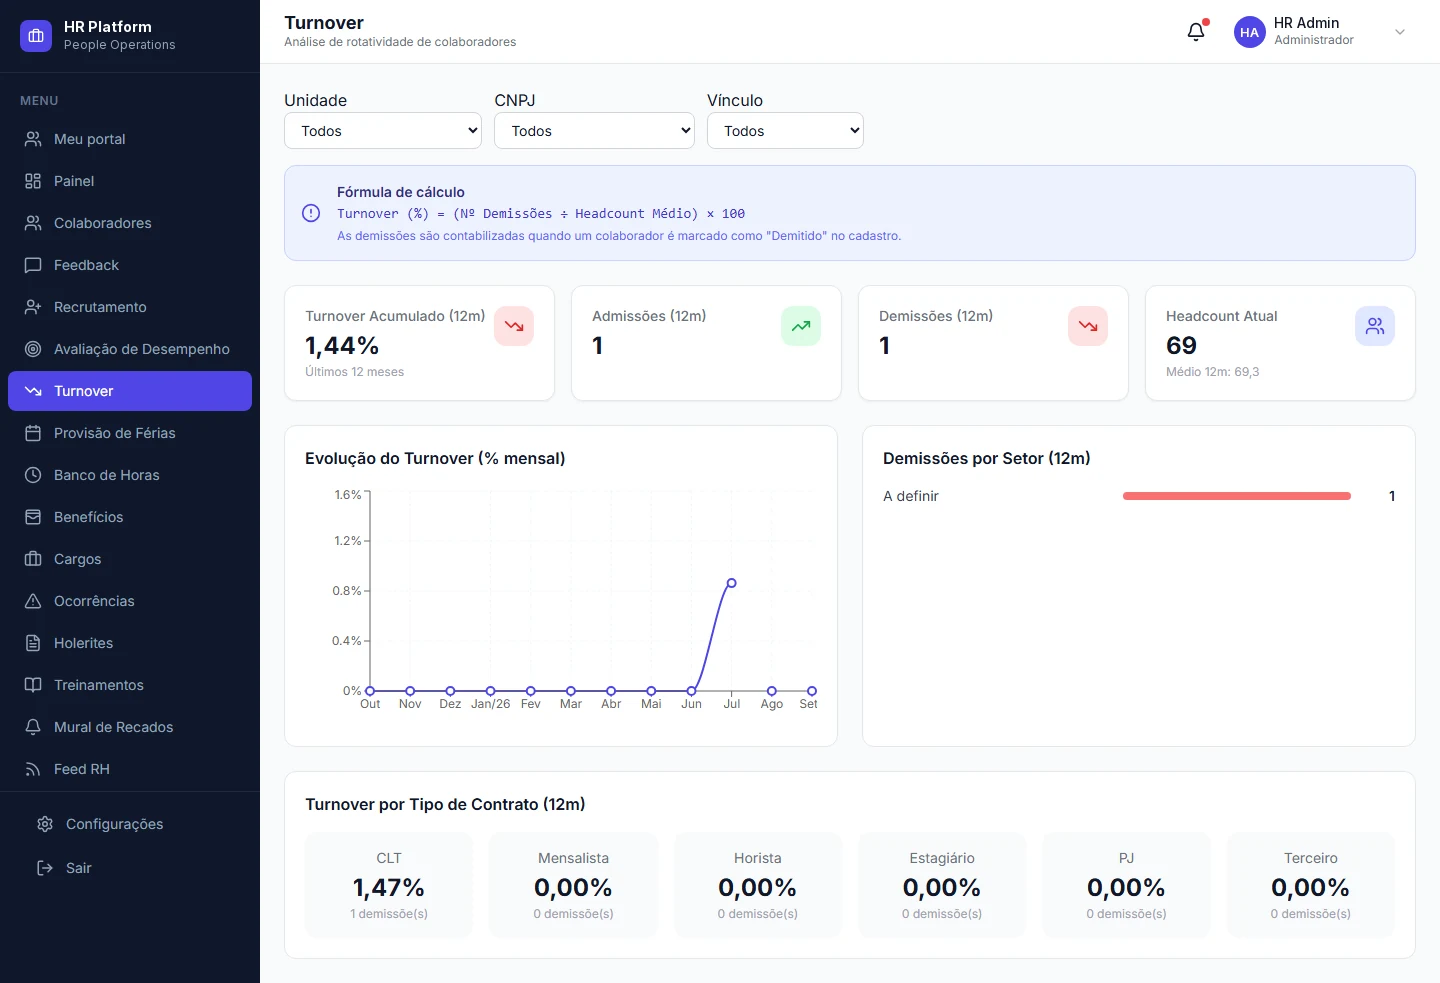Click the Horista 0,00% contract card
Image resolution: width=1440 pixels, height=983 pixels.
point(758,885)
